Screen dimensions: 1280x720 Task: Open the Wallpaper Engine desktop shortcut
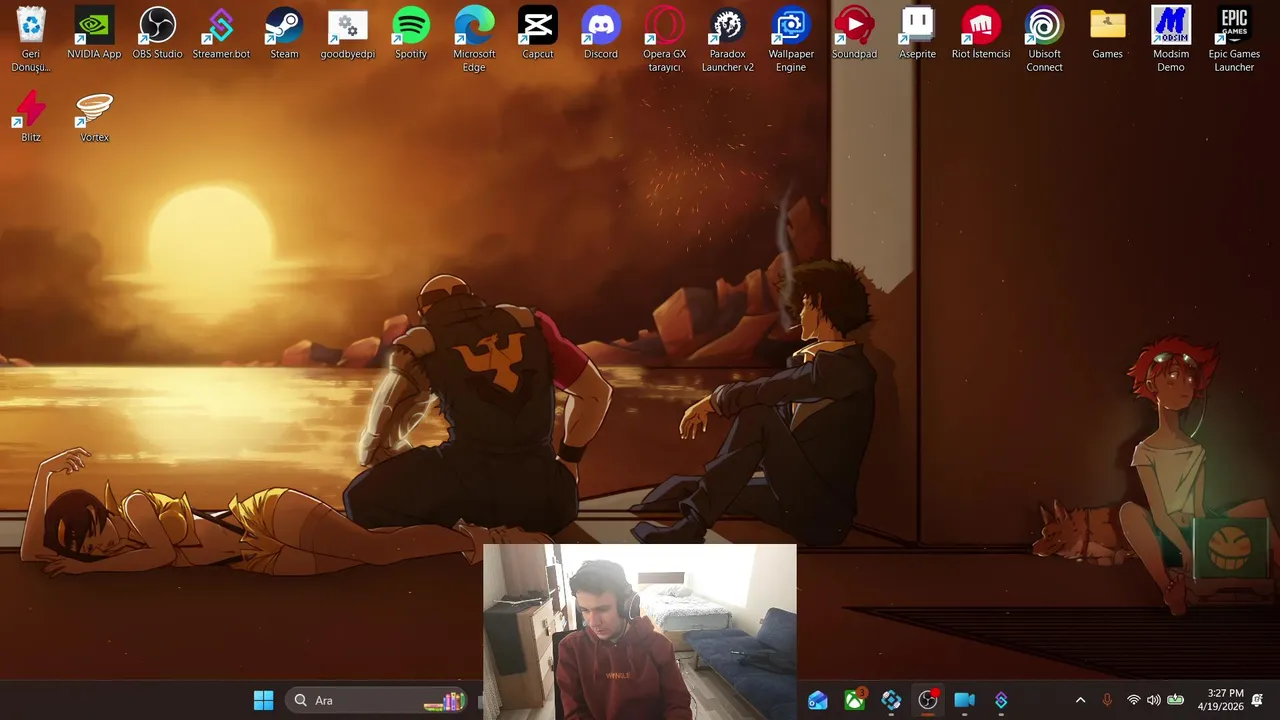[x=791, y=39]
